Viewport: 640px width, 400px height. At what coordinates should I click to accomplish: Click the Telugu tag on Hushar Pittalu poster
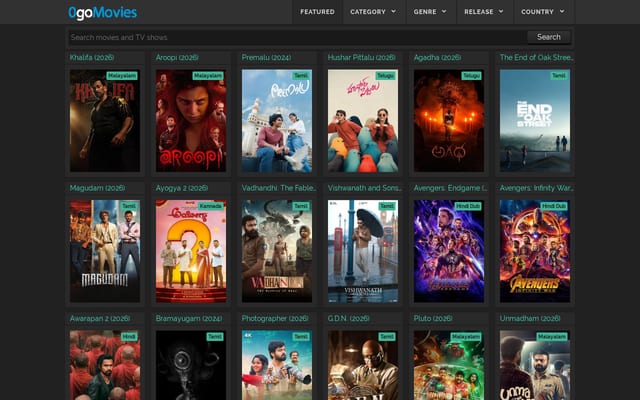point(385,76)
